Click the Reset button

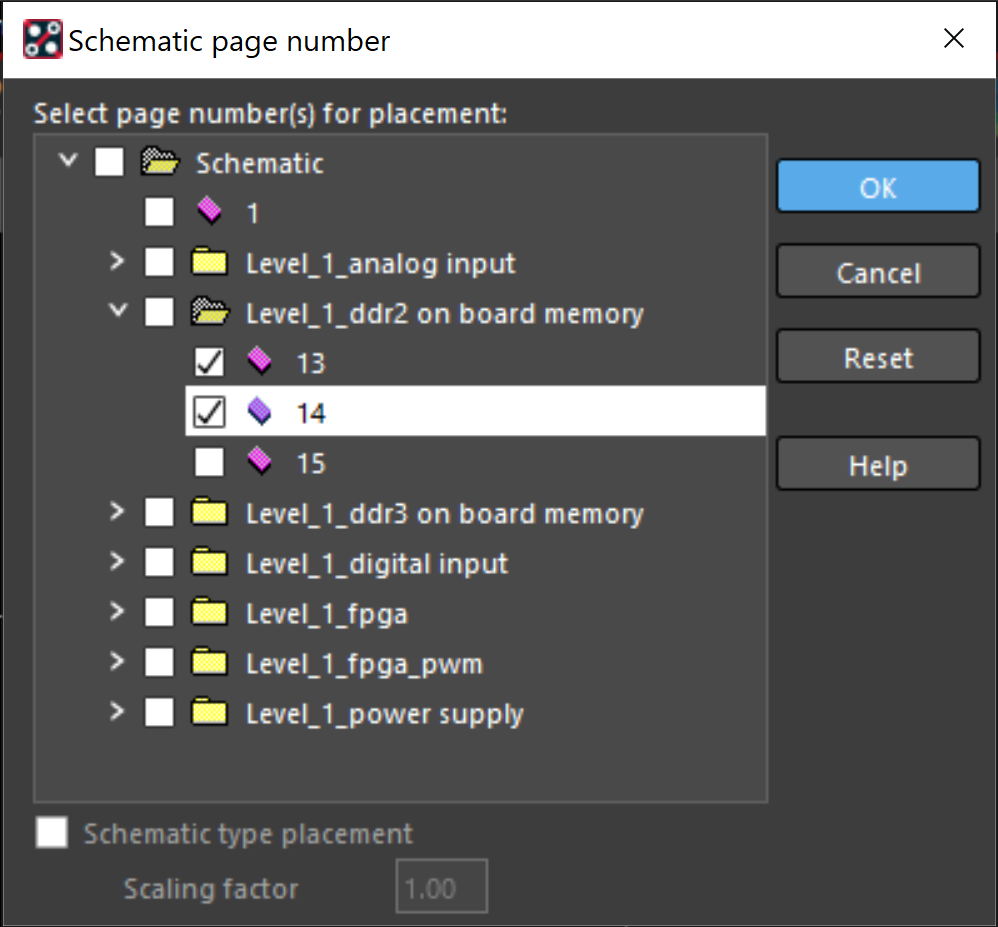tap(878, 357)
